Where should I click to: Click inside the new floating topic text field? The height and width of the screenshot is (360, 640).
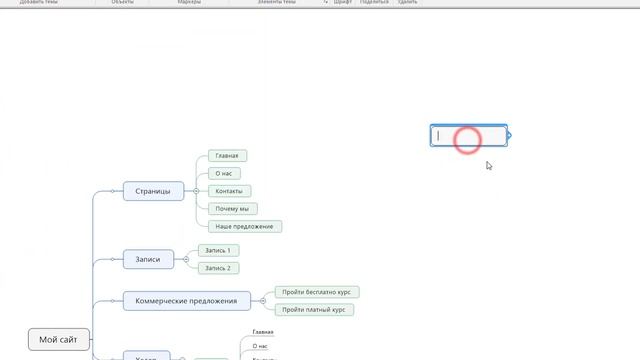click(x=469, y=136)
